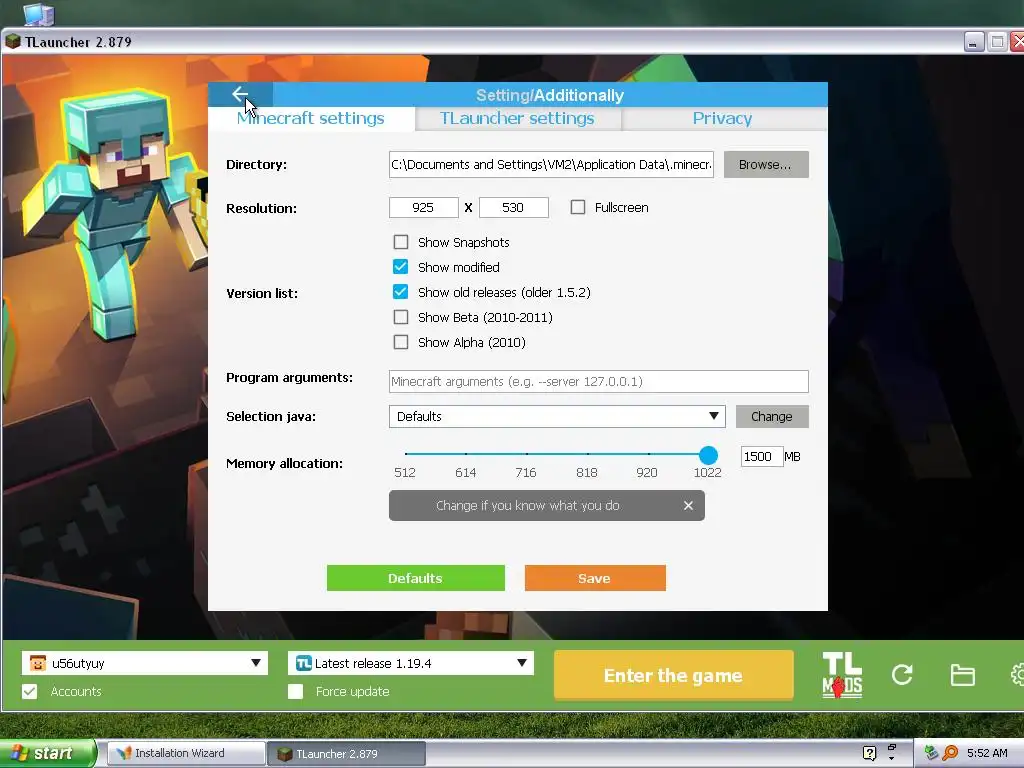Image resolution: width=1024 pixels, height=768 pixels.
Task: Click the resolution height field 530
Action: pyautogui.click(x=513, y=208)
